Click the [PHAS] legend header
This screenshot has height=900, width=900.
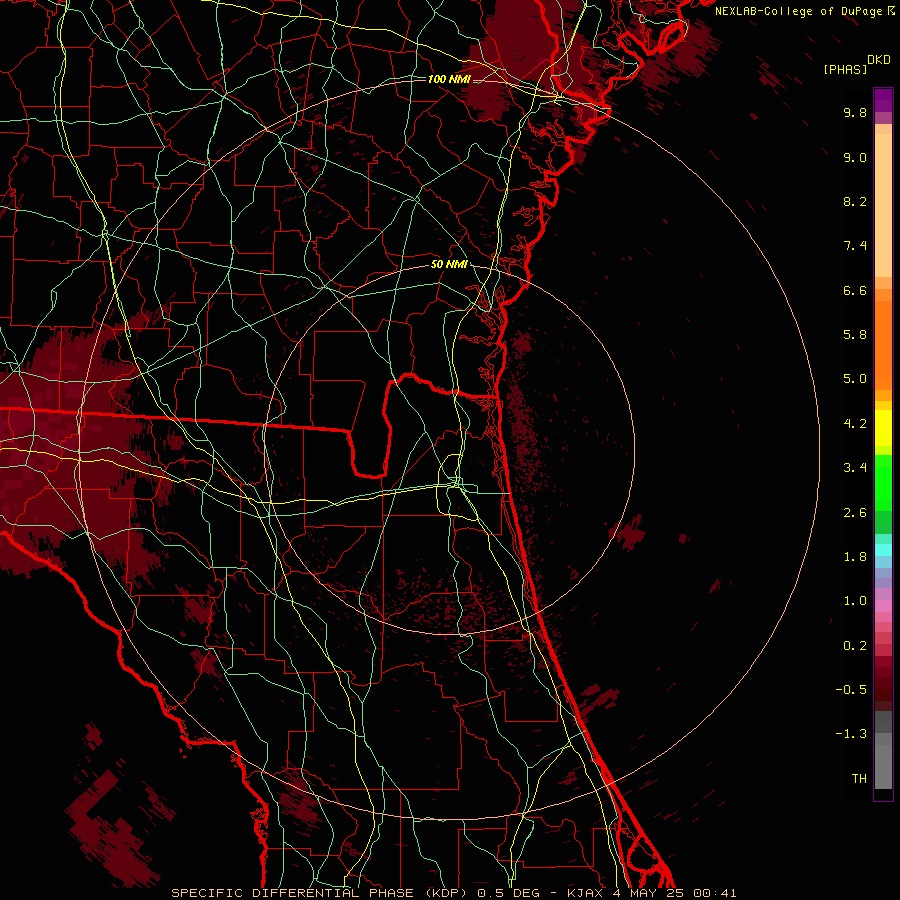(845, 69)
